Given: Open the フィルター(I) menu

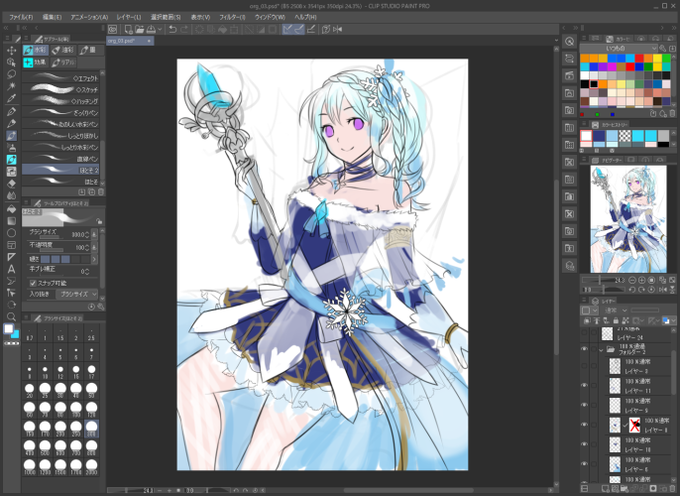Looking at the screenshot, I should [x=232, y=17].
